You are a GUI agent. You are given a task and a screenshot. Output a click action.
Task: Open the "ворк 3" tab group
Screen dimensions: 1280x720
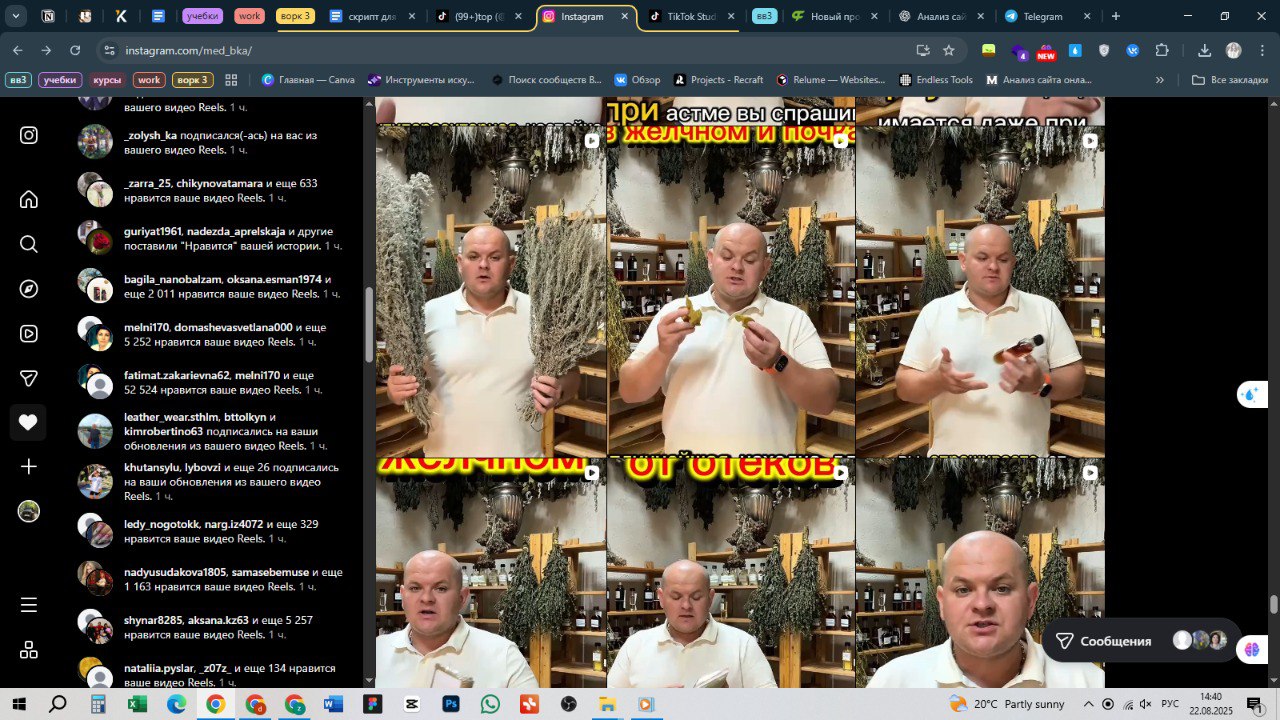point(294,16)
